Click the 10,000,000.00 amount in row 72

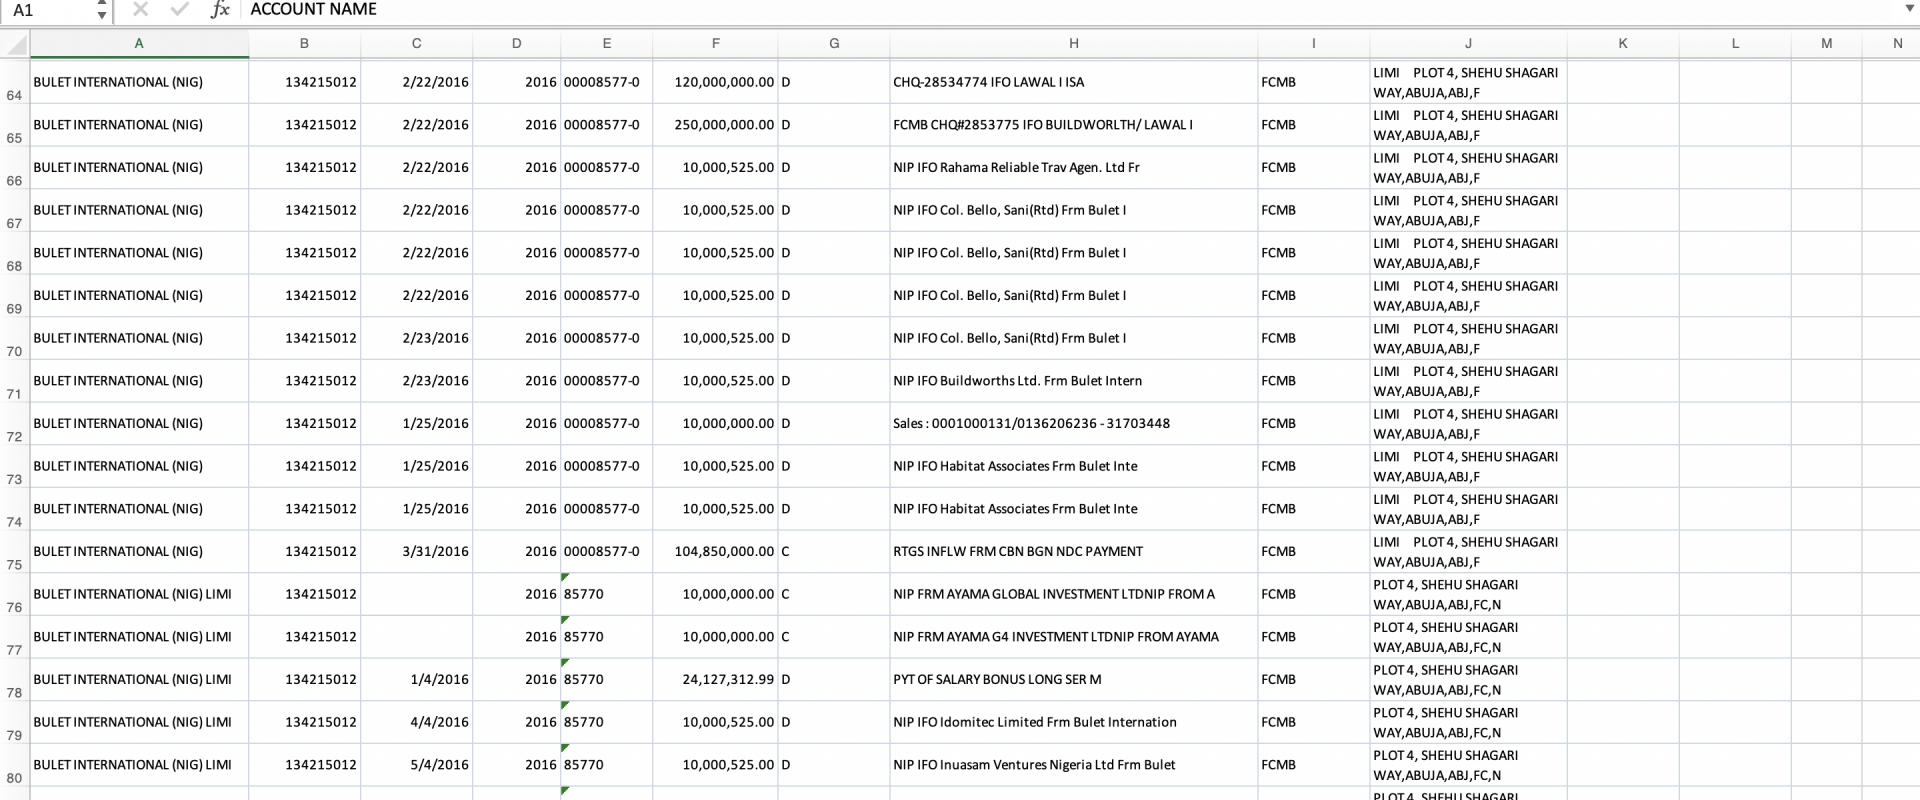[x=715, y=423]
